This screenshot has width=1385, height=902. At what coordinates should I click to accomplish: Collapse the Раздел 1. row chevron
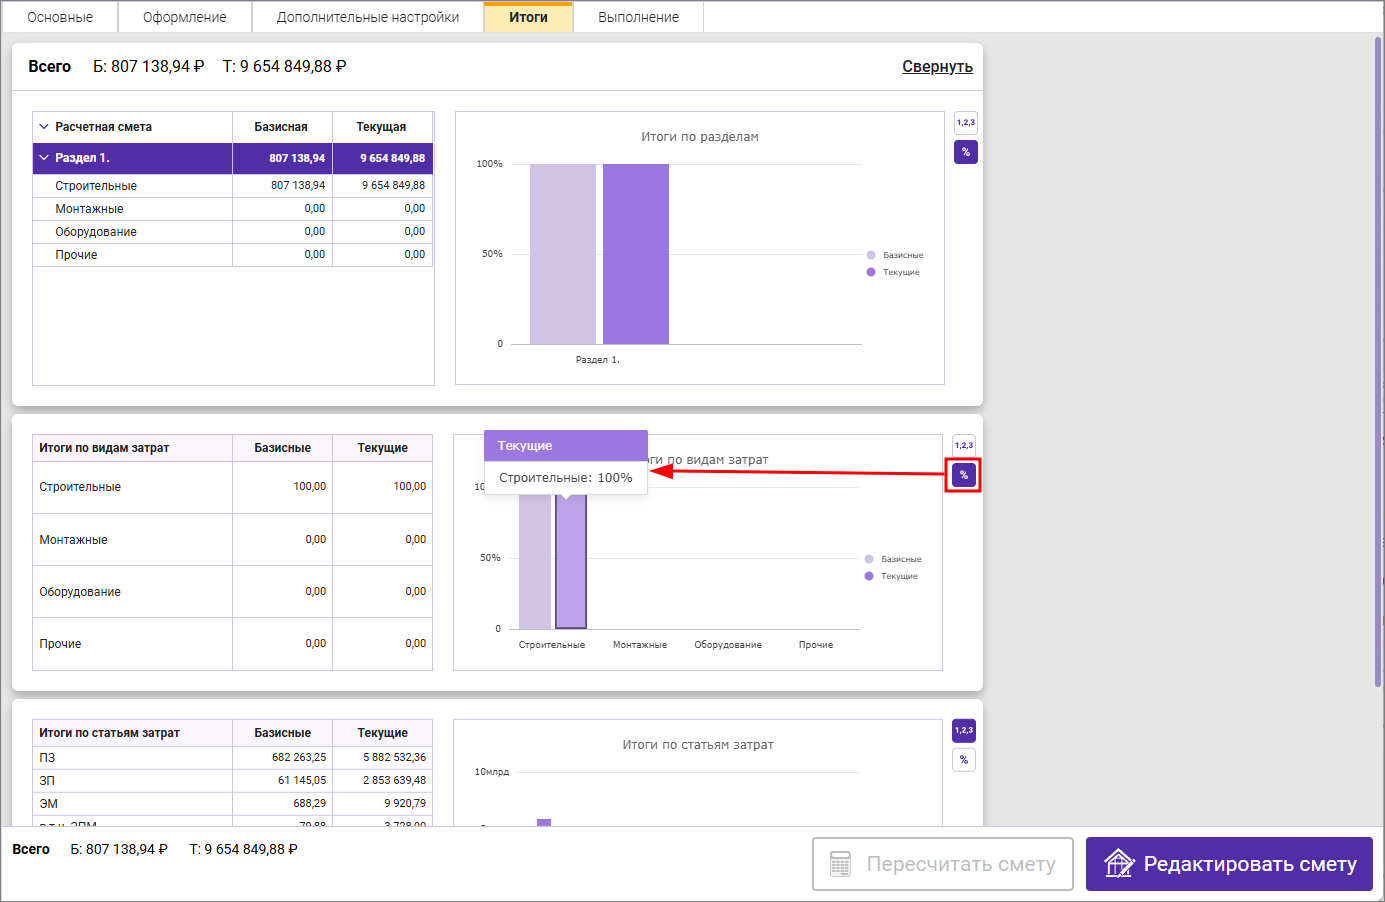tap(44, 158)
